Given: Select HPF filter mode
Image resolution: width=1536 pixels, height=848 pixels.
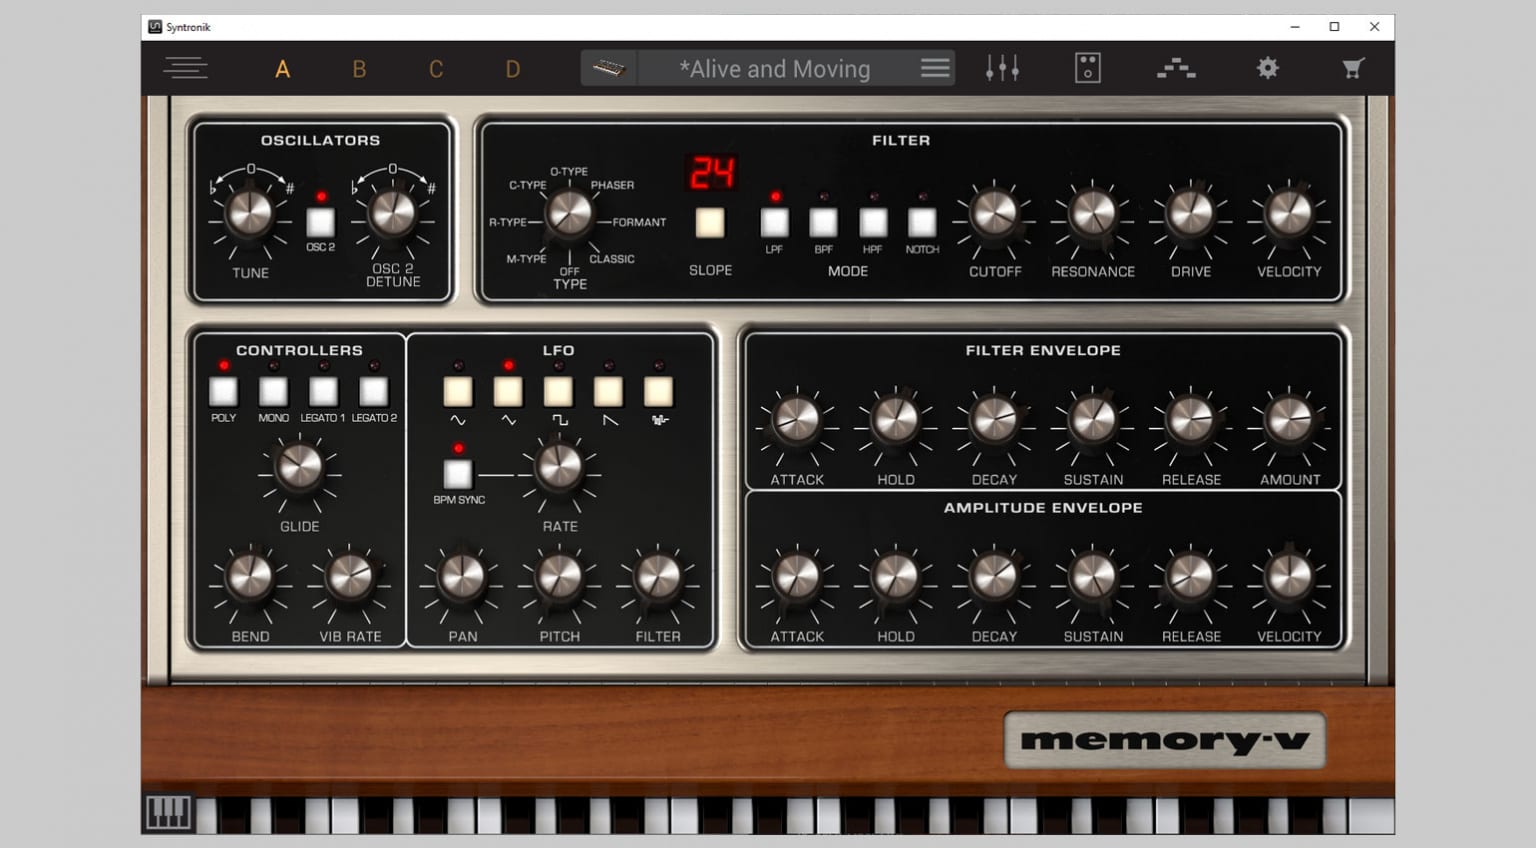Looking at the screenshot, I should (872, 222).
